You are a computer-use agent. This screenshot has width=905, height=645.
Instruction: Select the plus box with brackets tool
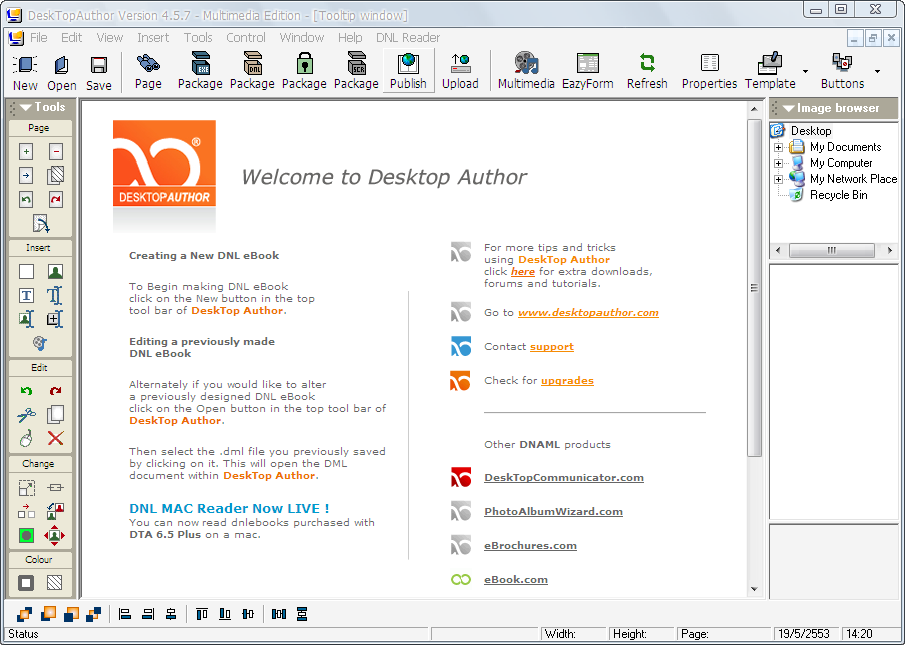(x=55, y=319)
